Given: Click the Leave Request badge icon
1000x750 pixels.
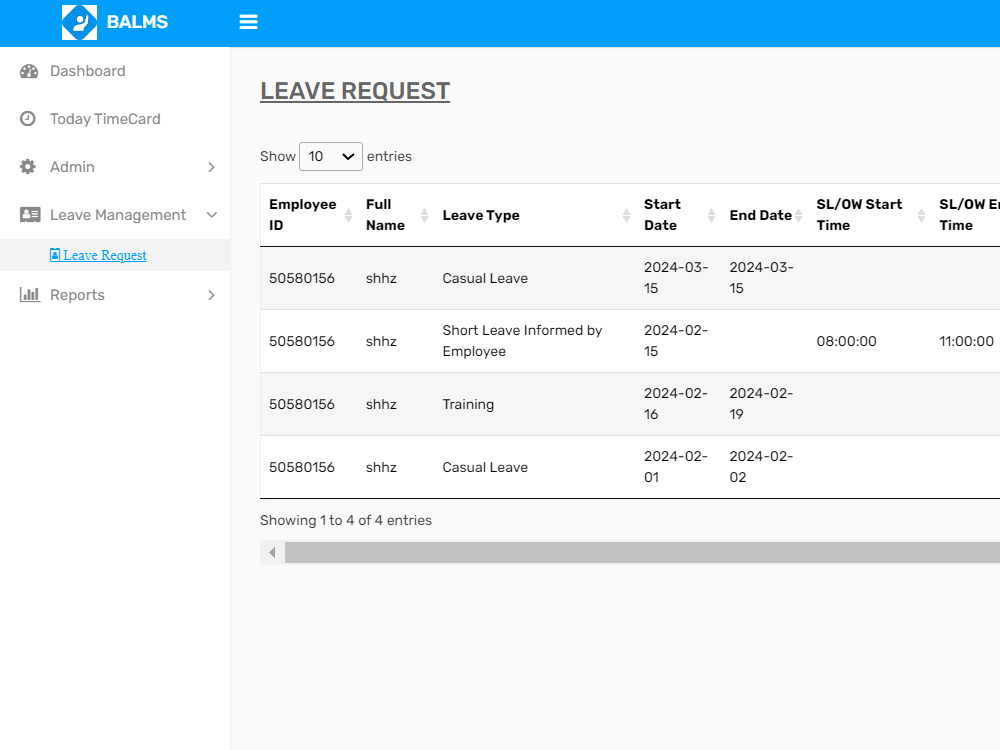Looking at the screenshot, I should (55, 255).
